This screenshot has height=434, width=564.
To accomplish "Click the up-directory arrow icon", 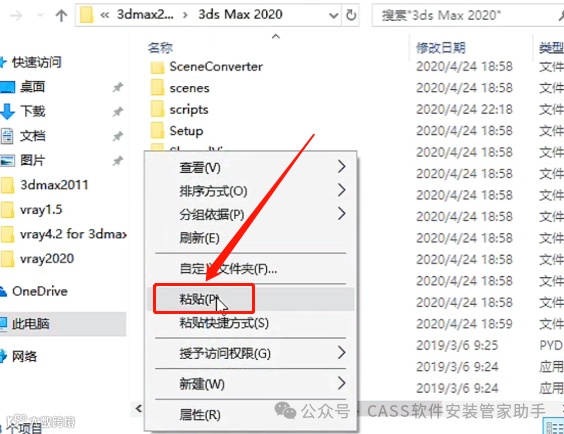I will pos(61,15).
